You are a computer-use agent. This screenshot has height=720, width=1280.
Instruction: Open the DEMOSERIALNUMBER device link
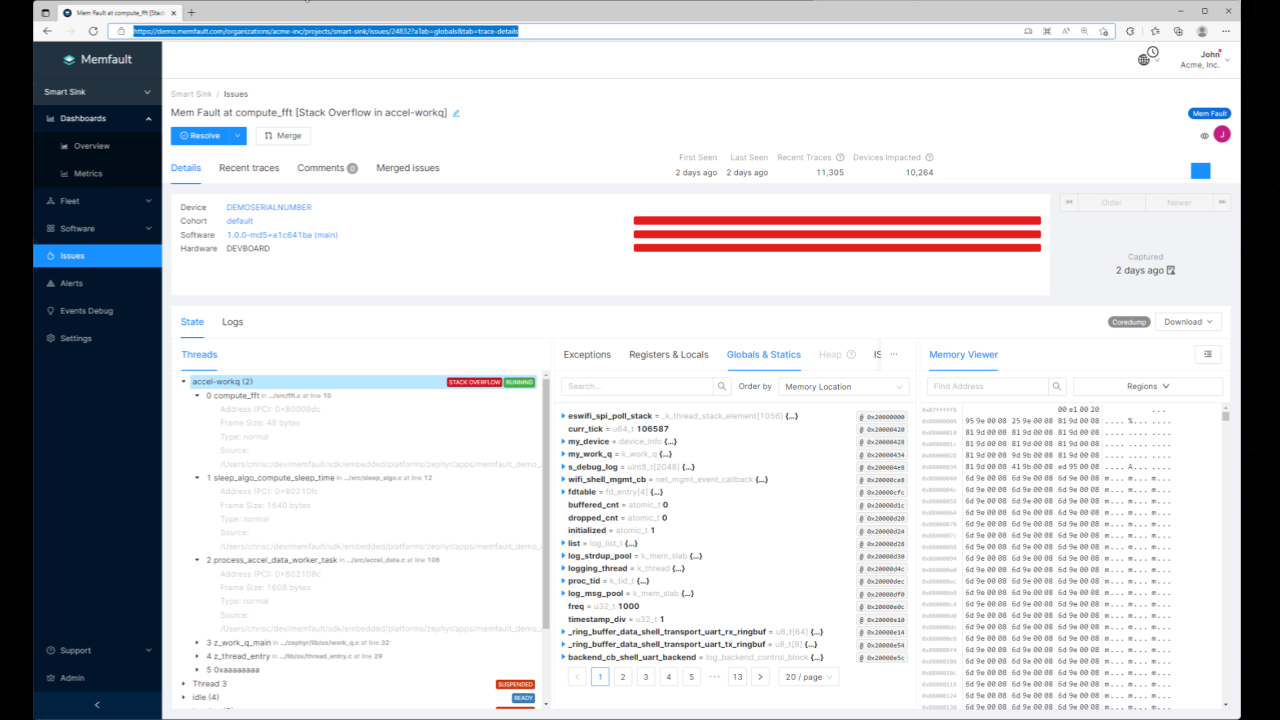(x=268, y=206)
